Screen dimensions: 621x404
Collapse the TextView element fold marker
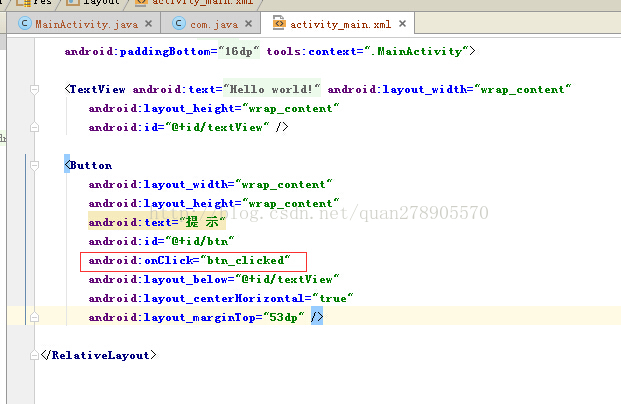35,89
